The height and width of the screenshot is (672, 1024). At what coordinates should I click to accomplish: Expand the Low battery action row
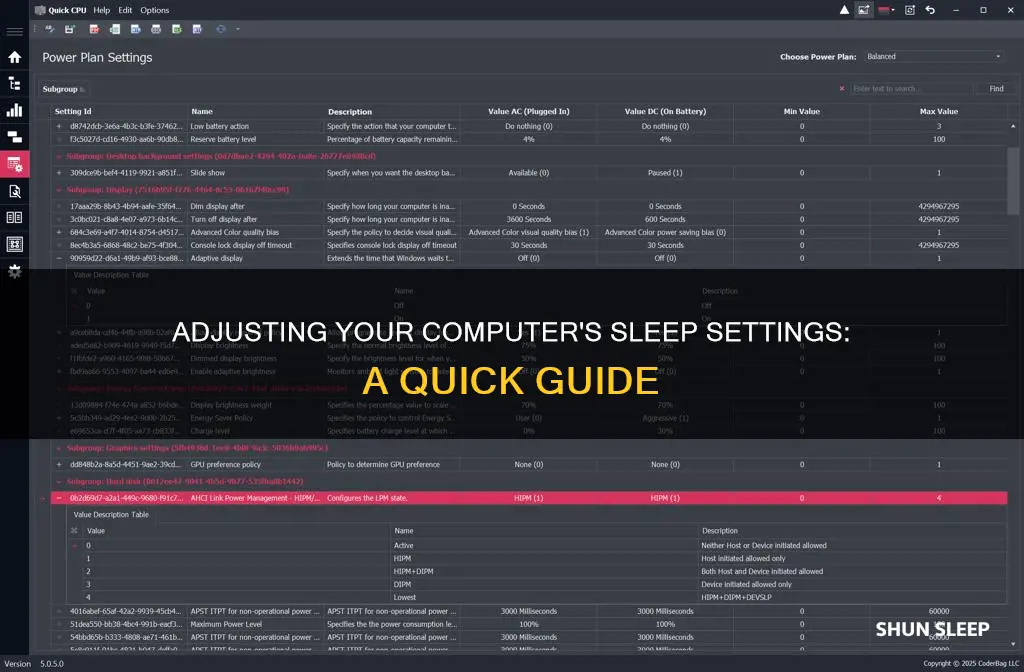(x=59, y=126)
